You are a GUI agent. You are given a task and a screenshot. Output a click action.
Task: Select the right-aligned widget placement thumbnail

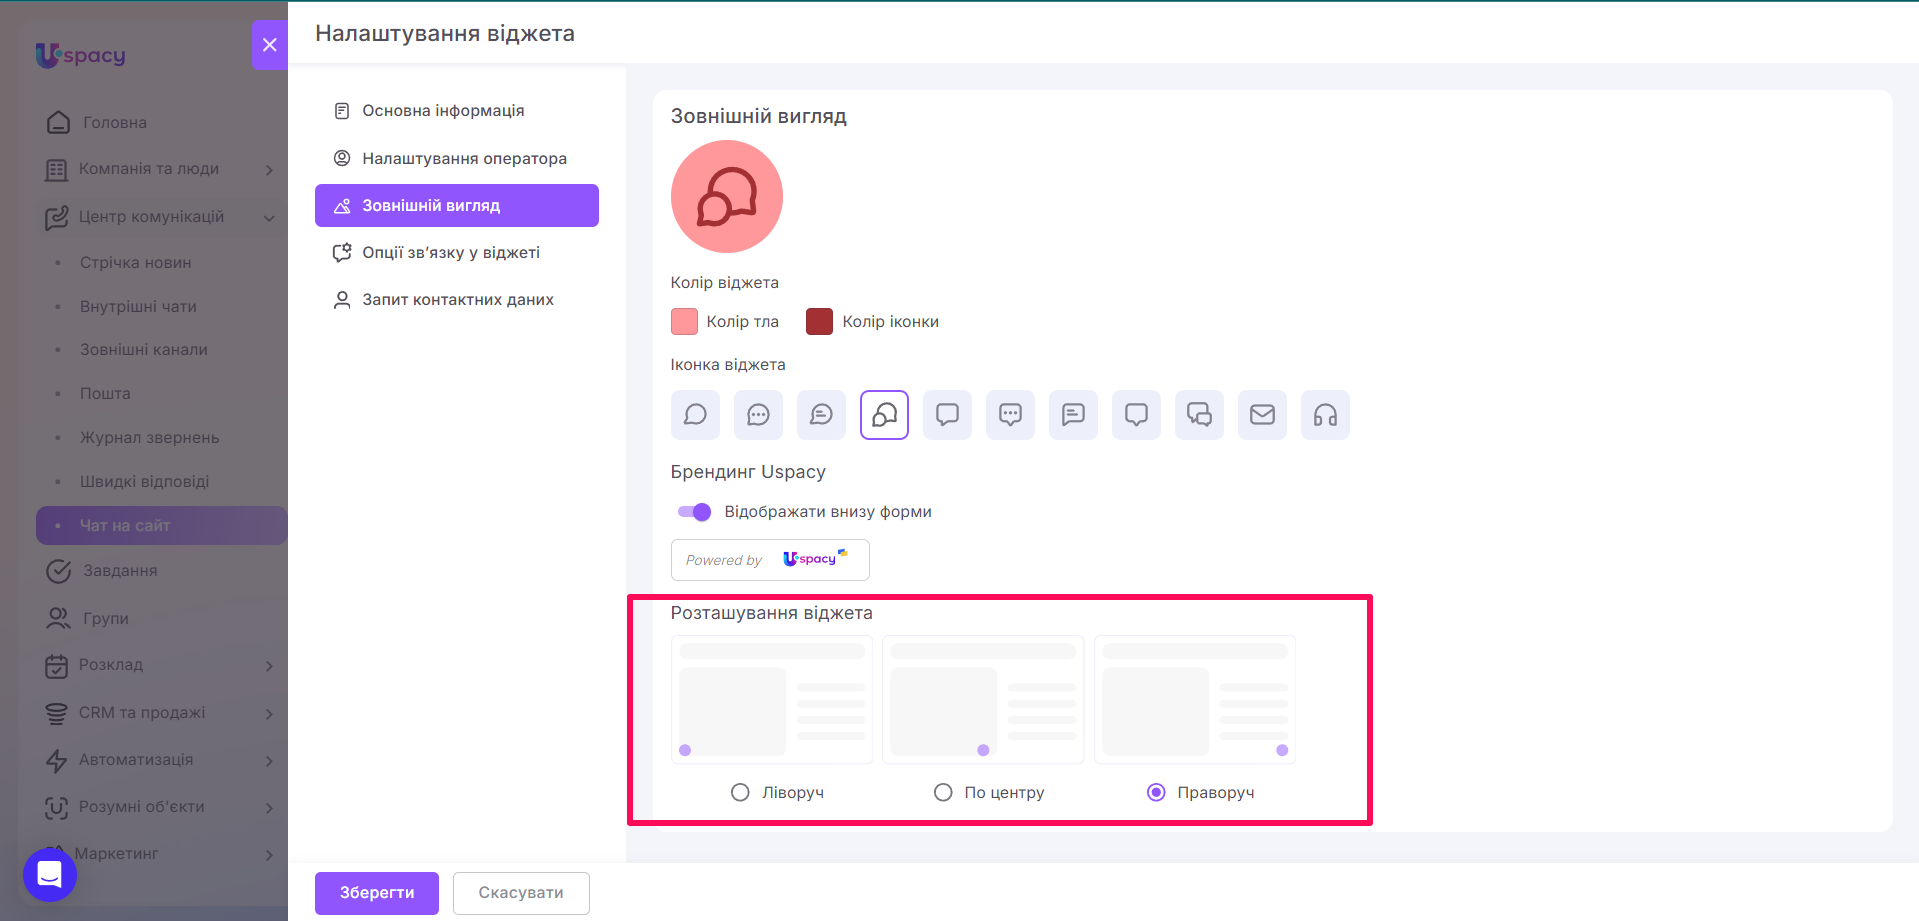1195,700
